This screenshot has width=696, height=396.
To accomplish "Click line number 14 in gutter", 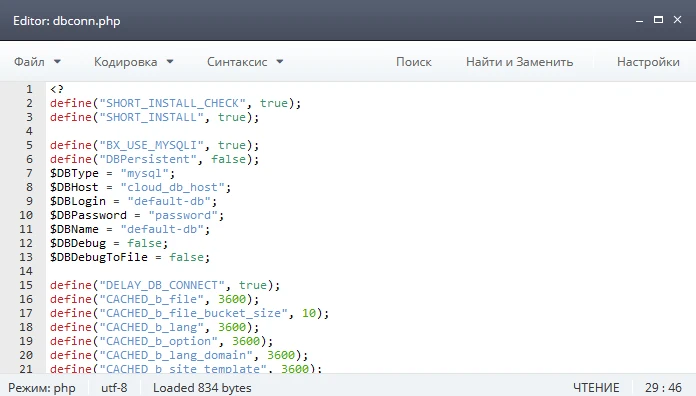I will (26, 271).
